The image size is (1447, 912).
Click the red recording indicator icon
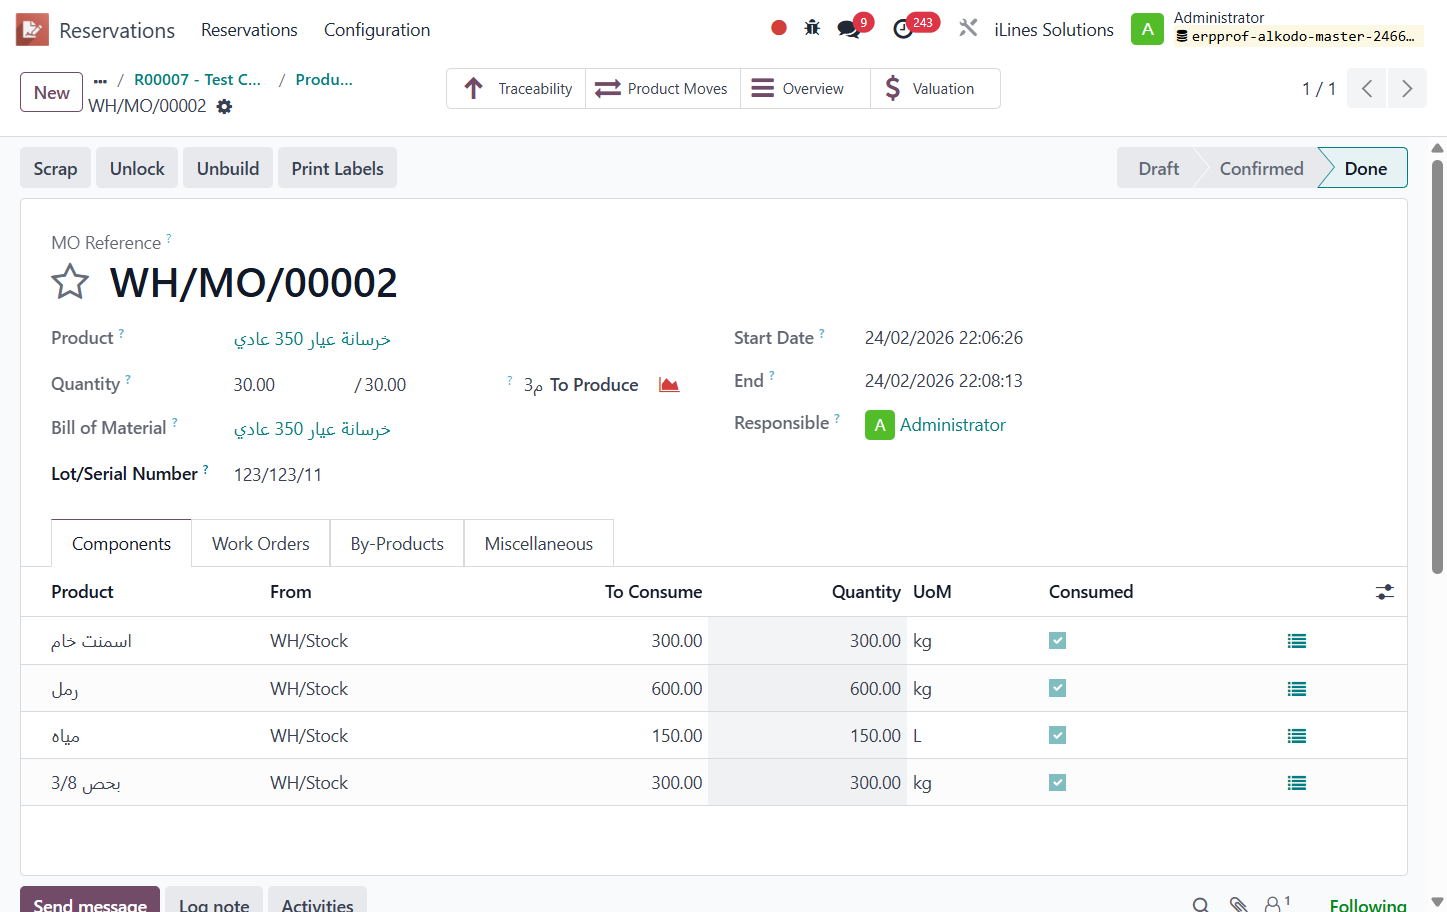(779, 28)
